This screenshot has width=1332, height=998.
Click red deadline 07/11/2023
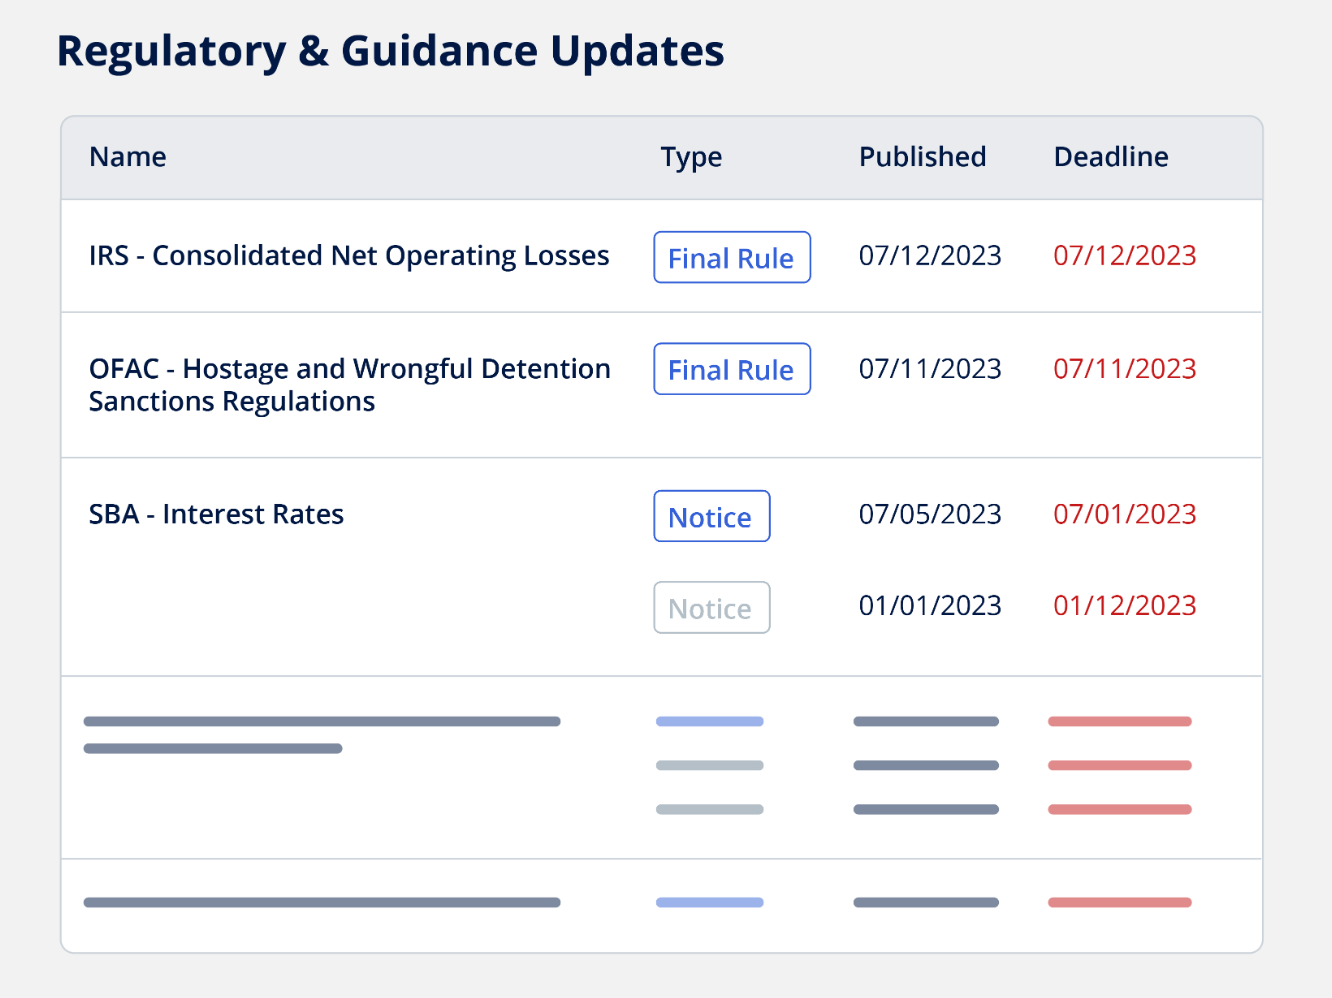click(1125, 369)
